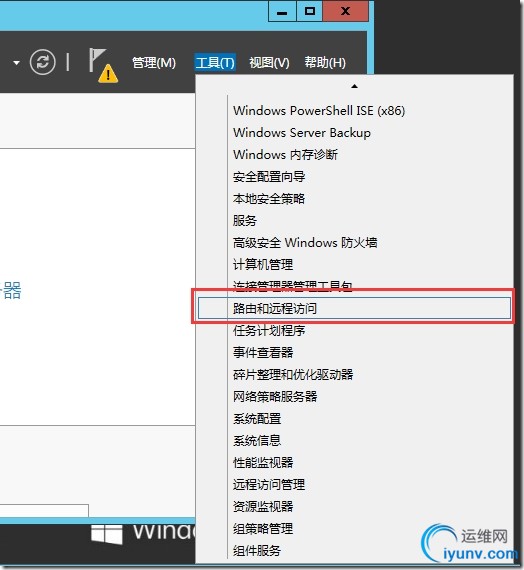Open 计算机管理

[263, 264]
